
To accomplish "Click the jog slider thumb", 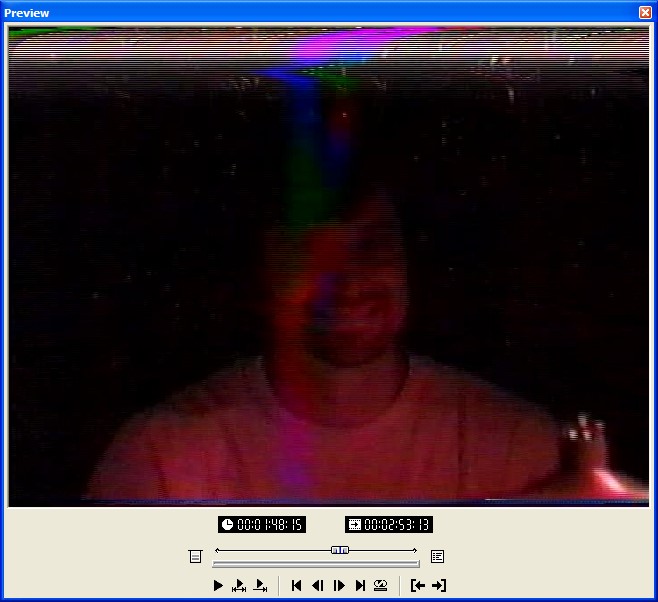I will 340,550.
